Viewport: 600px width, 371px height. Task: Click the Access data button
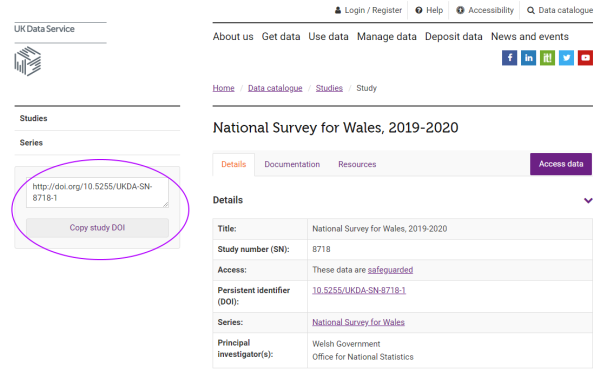(561, 164)
